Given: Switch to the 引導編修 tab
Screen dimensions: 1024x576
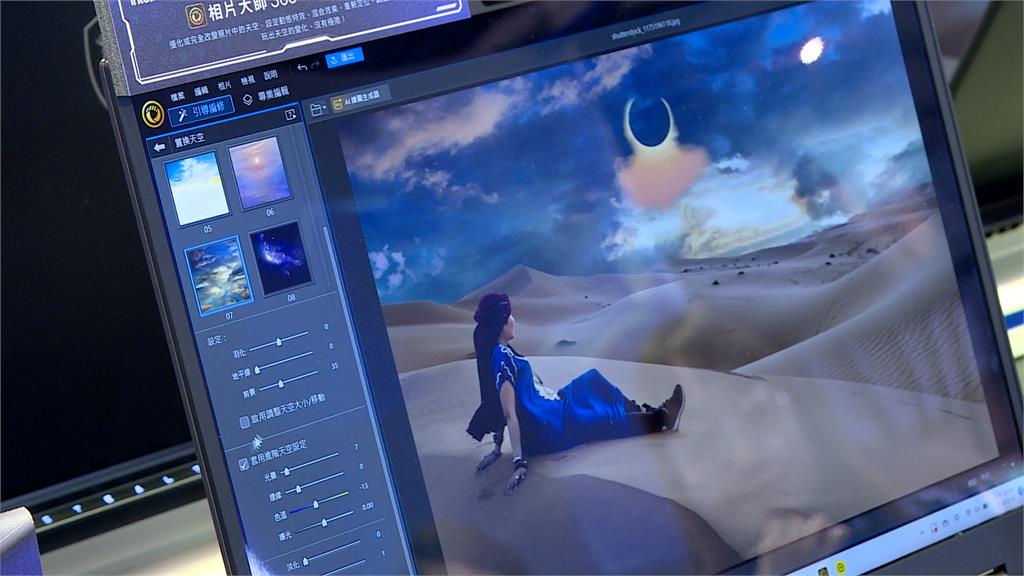Looking at the screenshot, I should (x=201, y=111).
